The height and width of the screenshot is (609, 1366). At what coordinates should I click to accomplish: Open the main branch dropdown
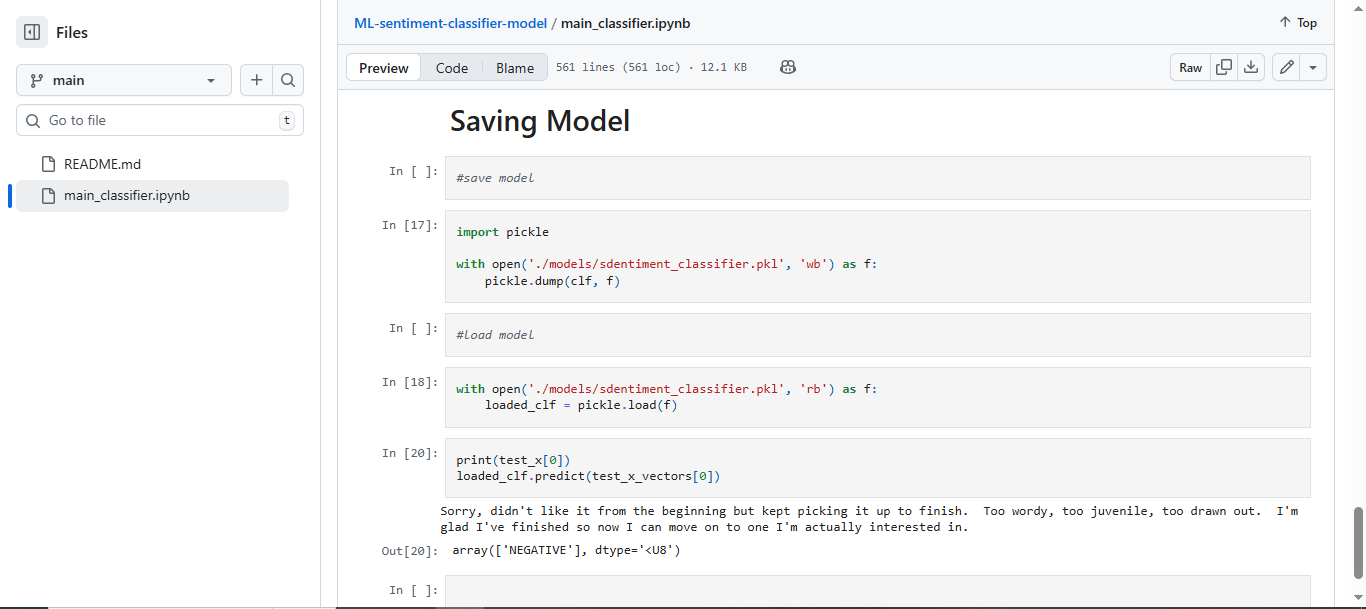[x=123, y=80]
